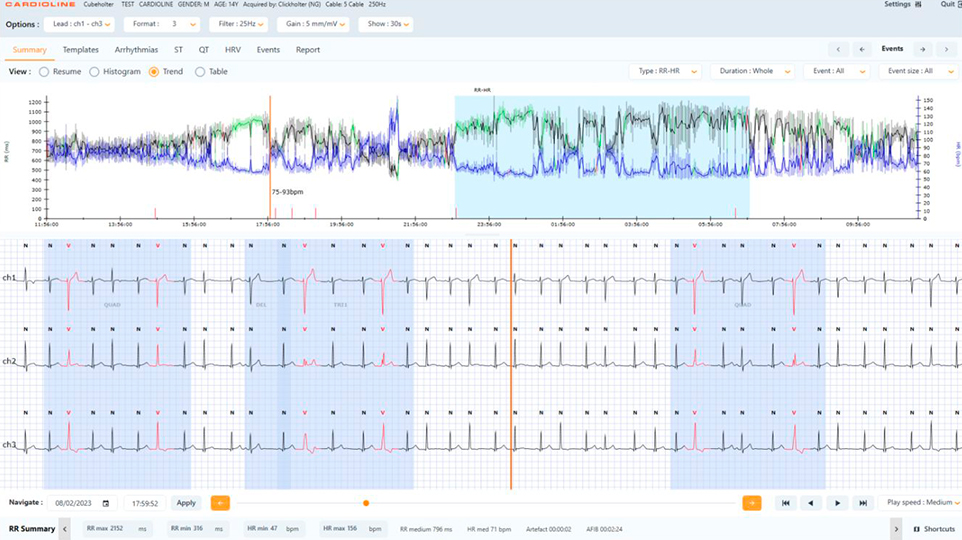Image resolution: width=962 pixels, height=540 pixels.
Task: Open the HRV tab
Action: point(232,49)
